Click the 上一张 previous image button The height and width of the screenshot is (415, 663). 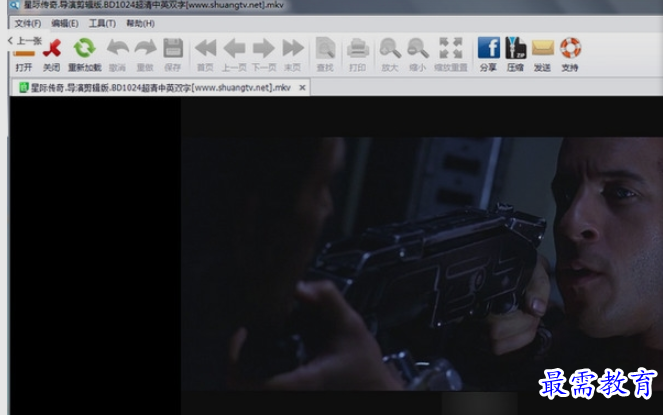(x=25, y=41)
